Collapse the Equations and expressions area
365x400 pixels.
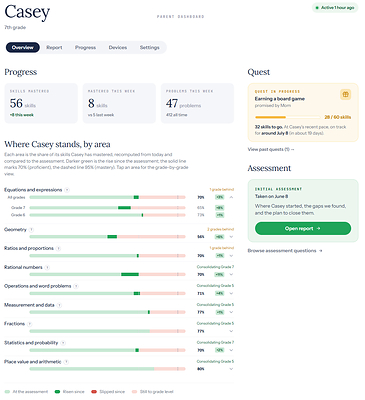coord(231,197)
